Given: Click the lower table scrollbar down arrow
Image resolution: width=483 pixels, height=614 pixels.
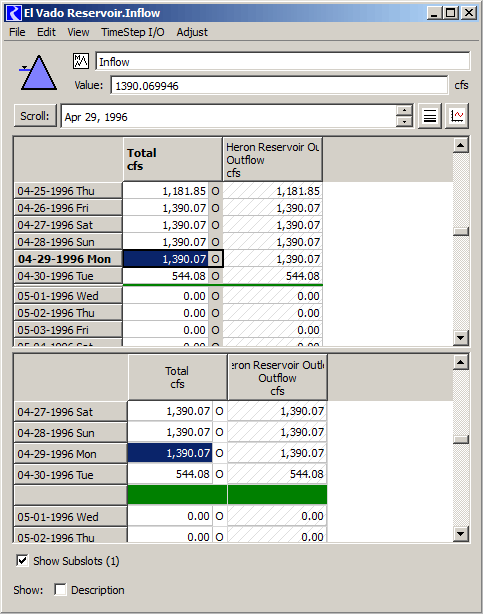Looking at the screenshot, I should [461, 534].
